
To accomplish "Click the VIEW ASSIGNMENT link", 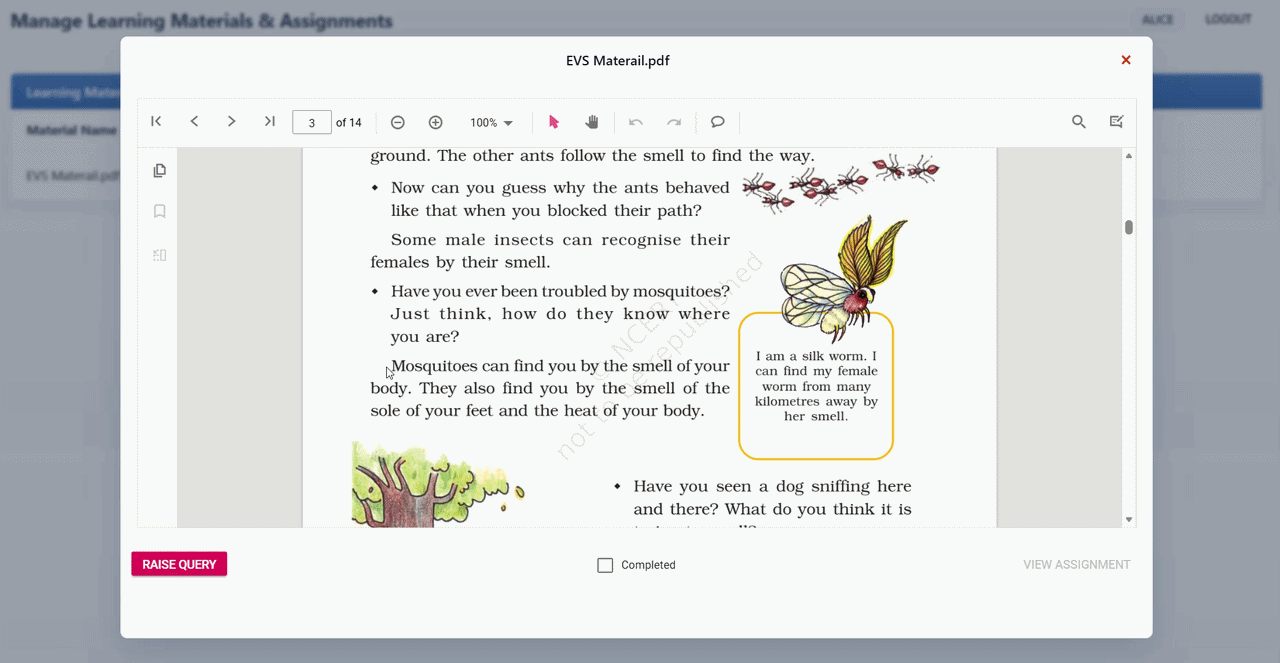I will click(1076, 564).
